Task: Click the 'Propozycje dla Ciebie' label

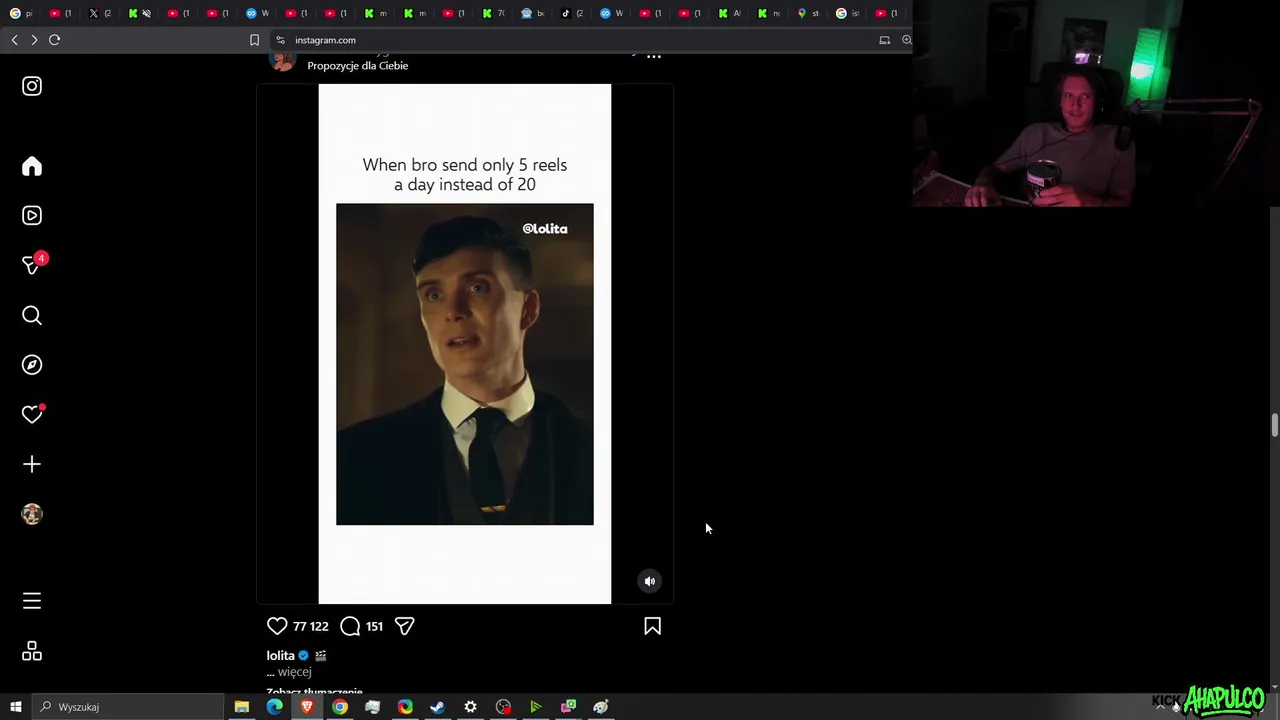Action: [x=358, y=66]
